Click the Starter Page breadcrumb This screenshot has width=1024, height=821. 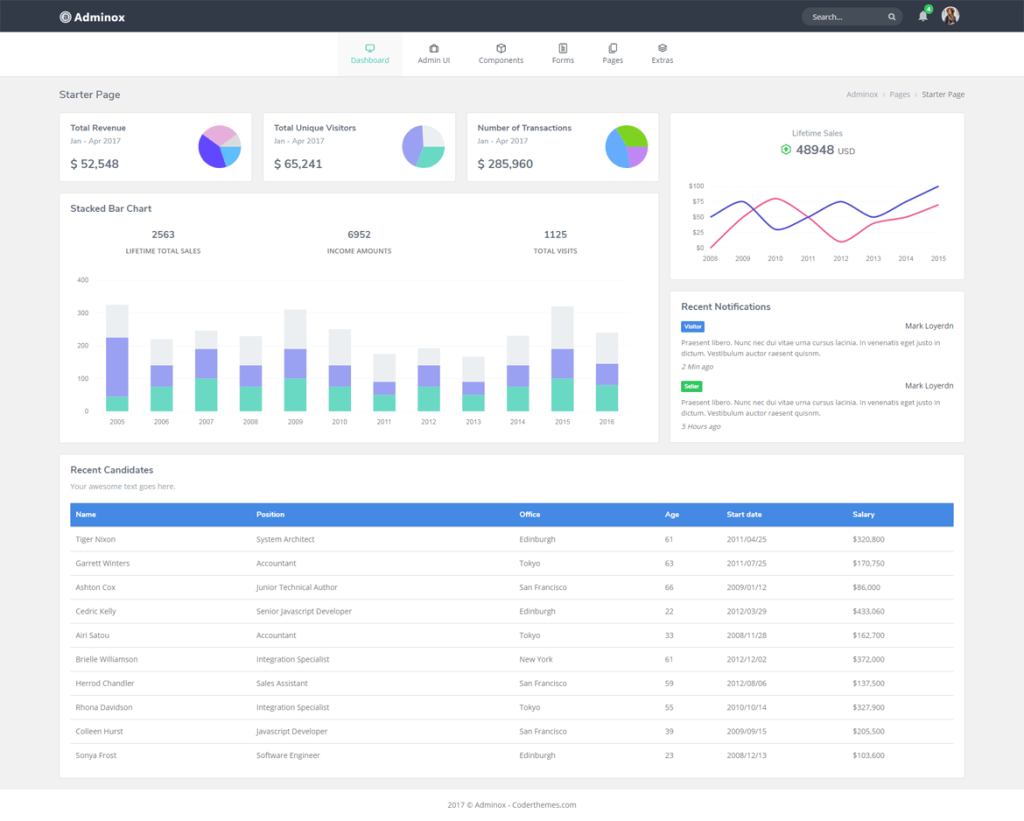pos(943,94)
